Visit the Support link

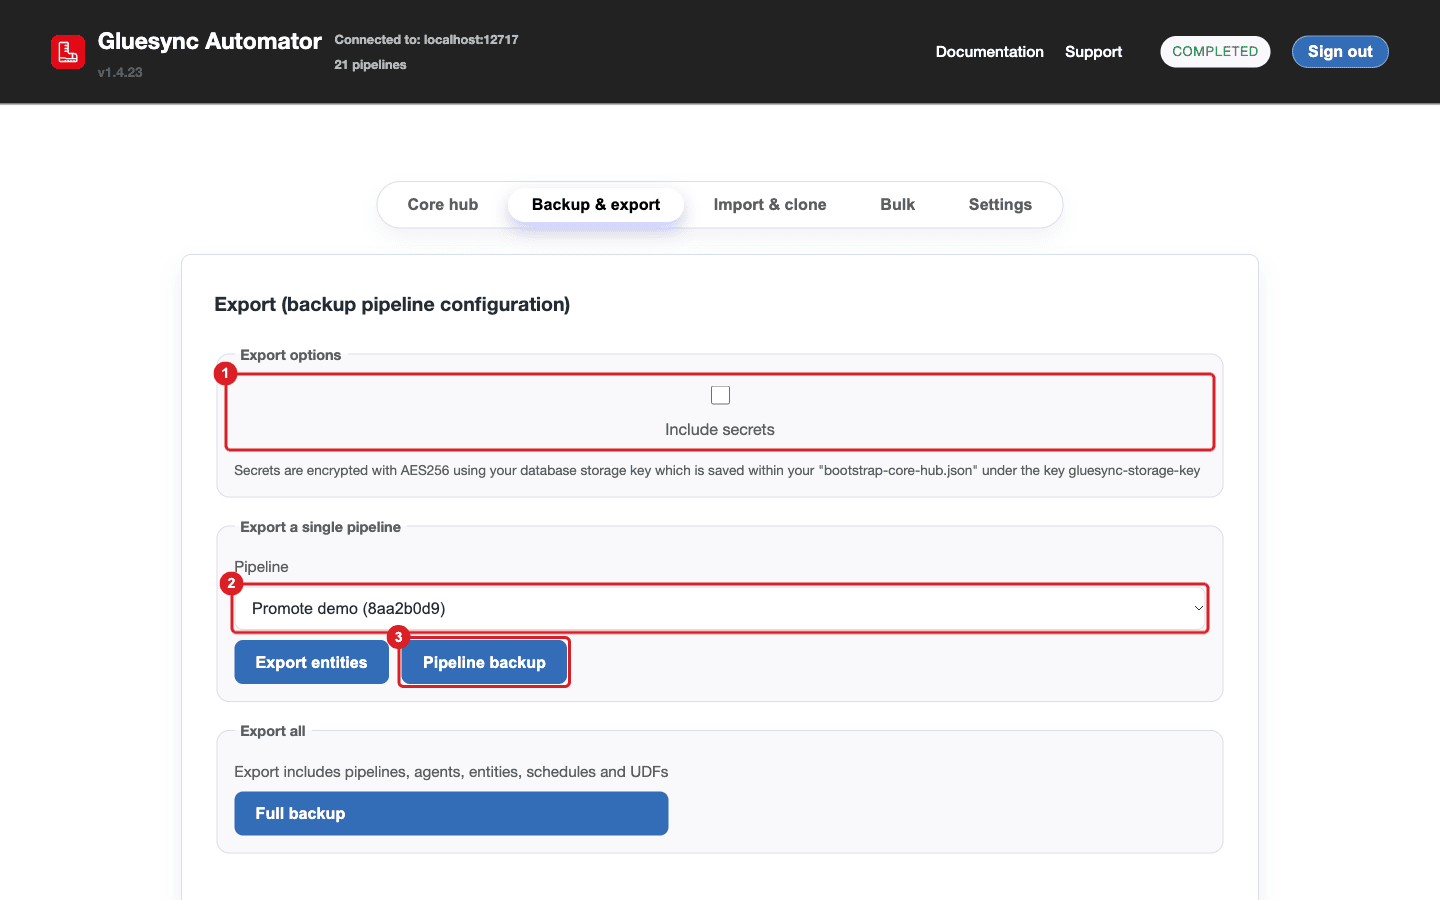point(1093,52)
